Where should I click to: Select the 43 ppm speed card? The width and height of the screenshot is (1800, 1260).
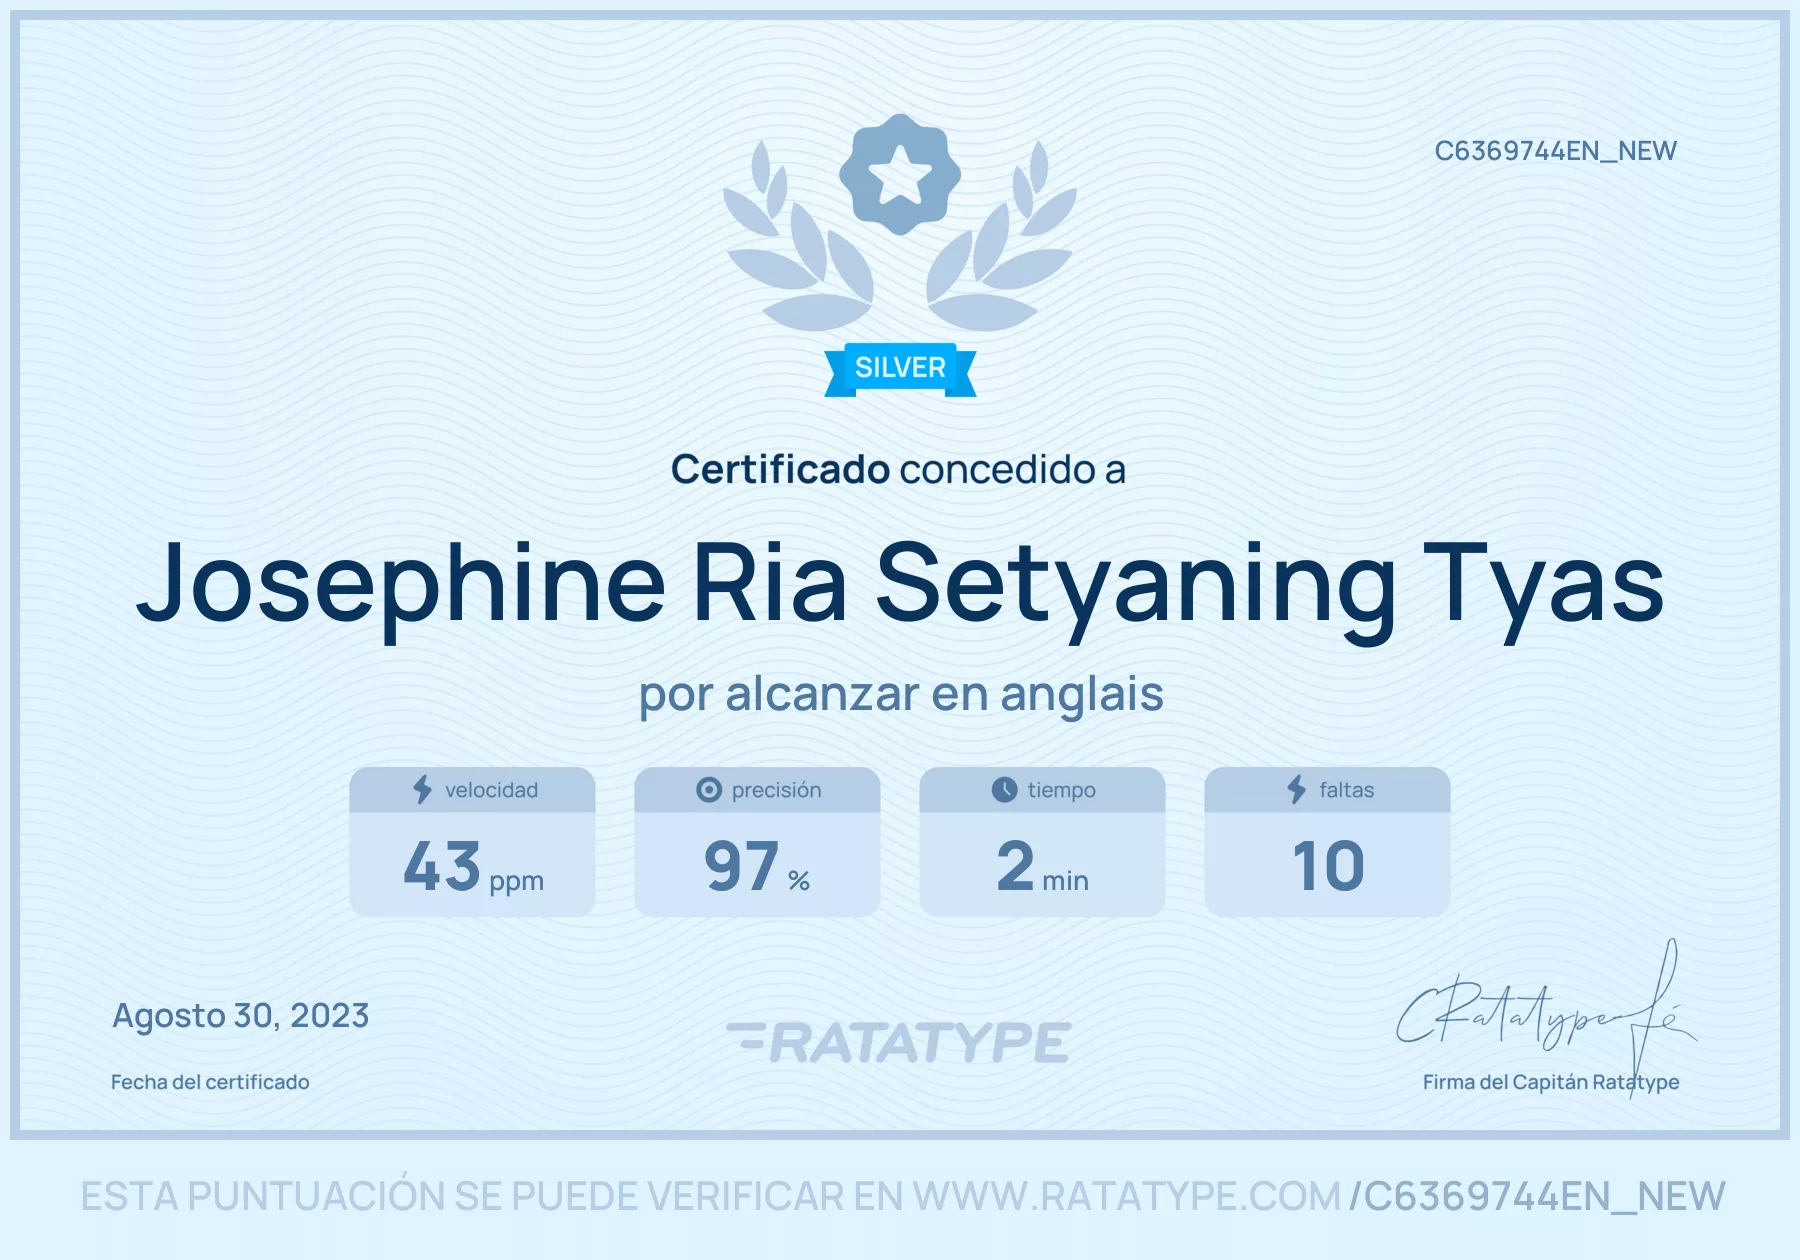(x=472, y=842)
